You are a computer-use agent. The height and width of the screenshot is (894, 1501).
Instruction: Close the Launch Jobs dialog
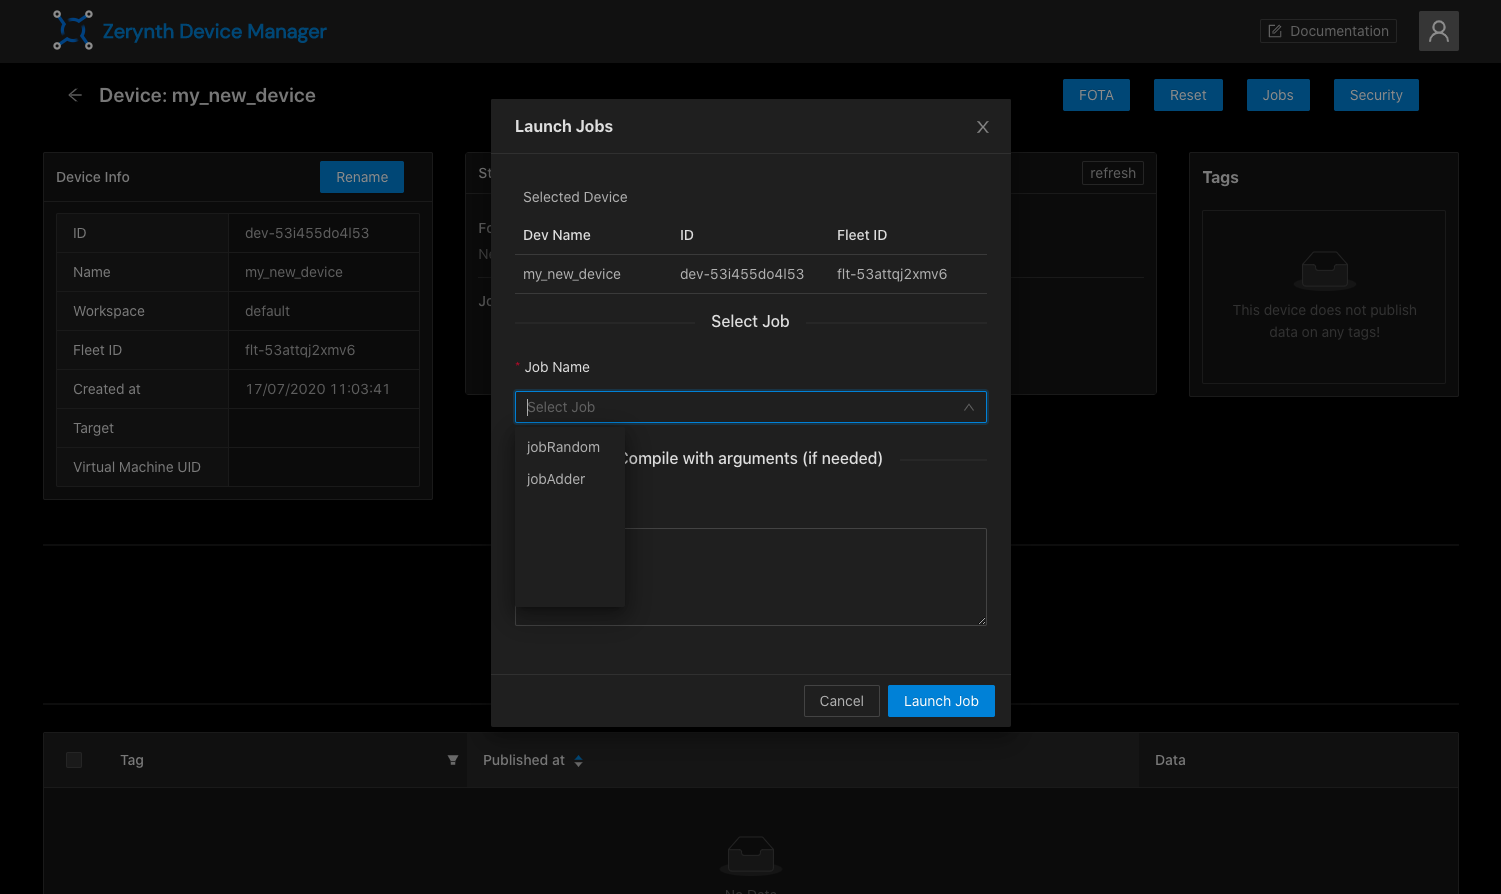[983, 127]
